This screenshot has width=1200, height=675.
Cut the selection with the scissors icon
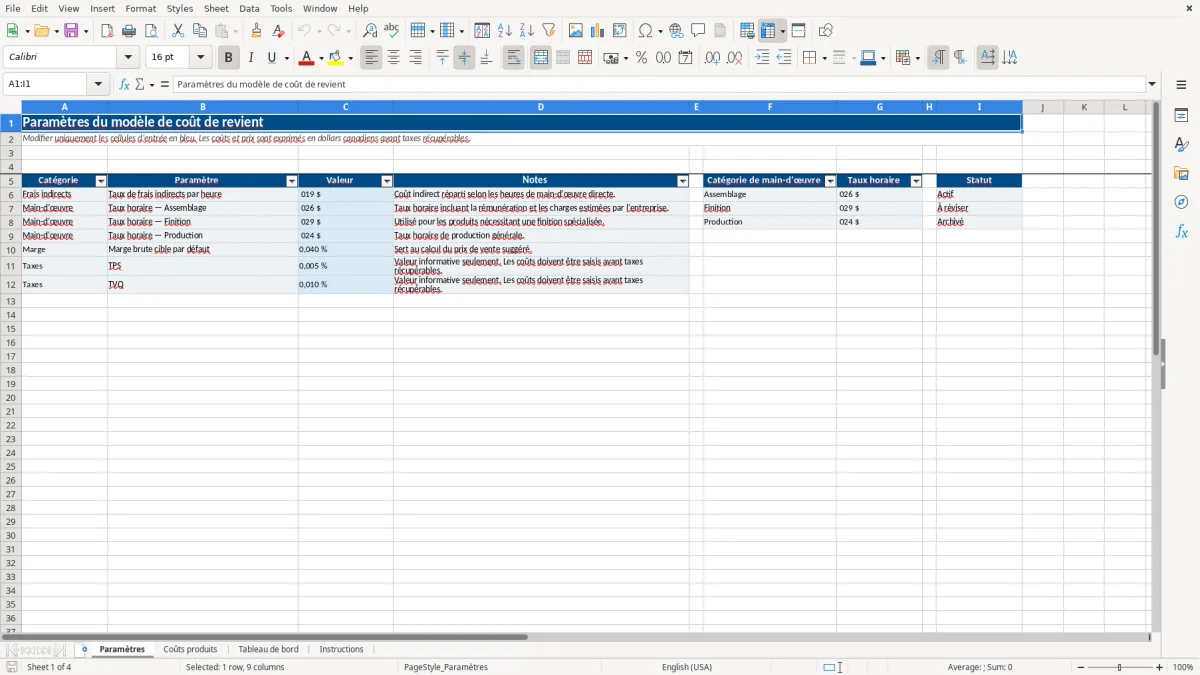[x=178, y=31]
